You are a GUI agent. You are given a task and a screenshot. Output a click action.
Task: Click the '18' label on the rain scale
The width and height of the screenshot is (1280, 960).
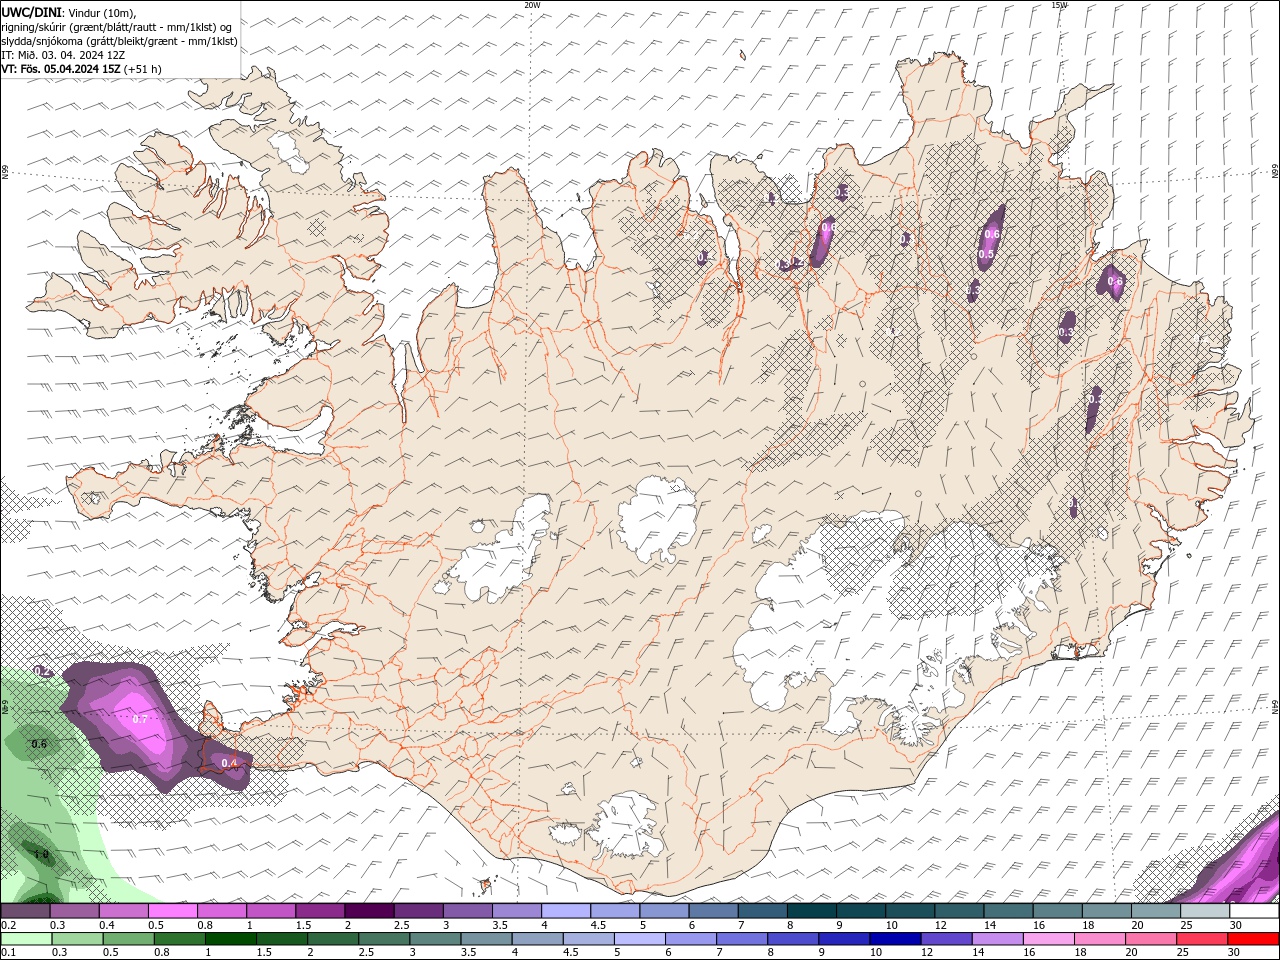pyautogui.click(x=1081, y=953)
